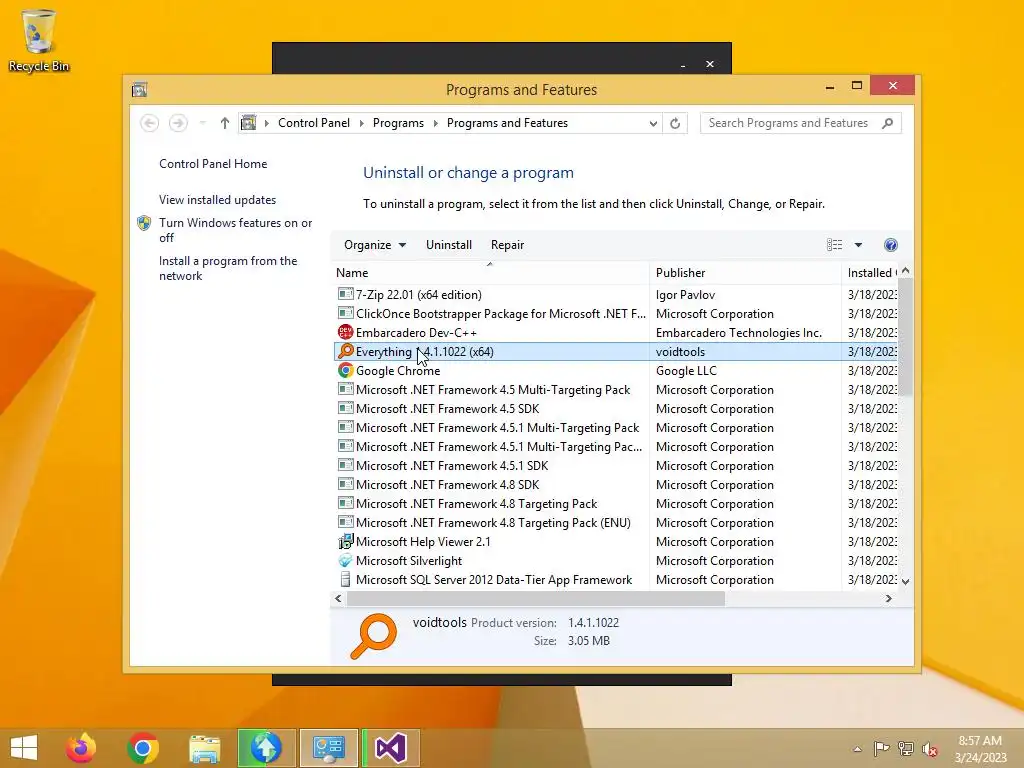Launch Google Chrome from the taskbar
Viewport: 1024px width, 768px height.
click(x=142, y=748)
